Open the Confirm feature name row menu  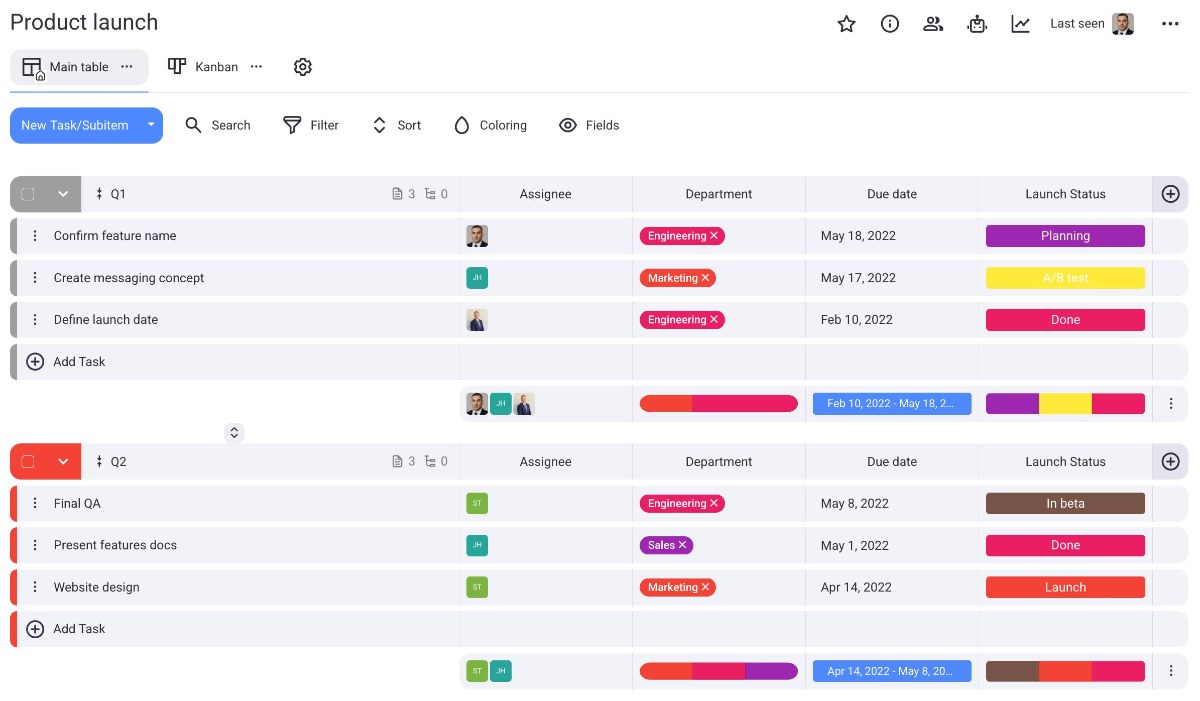tap(35, 236)
